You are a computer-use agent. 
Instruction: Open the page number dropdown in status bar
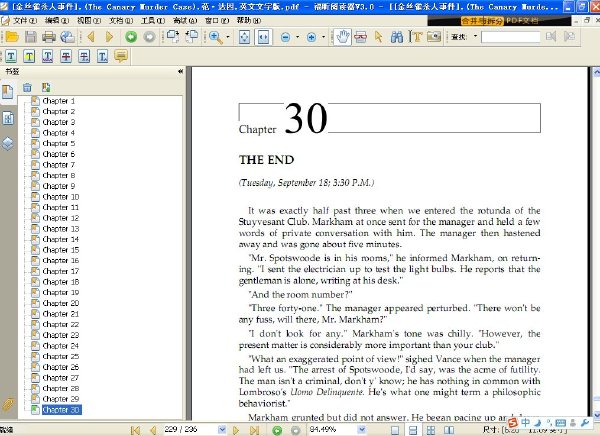(222, 430)
